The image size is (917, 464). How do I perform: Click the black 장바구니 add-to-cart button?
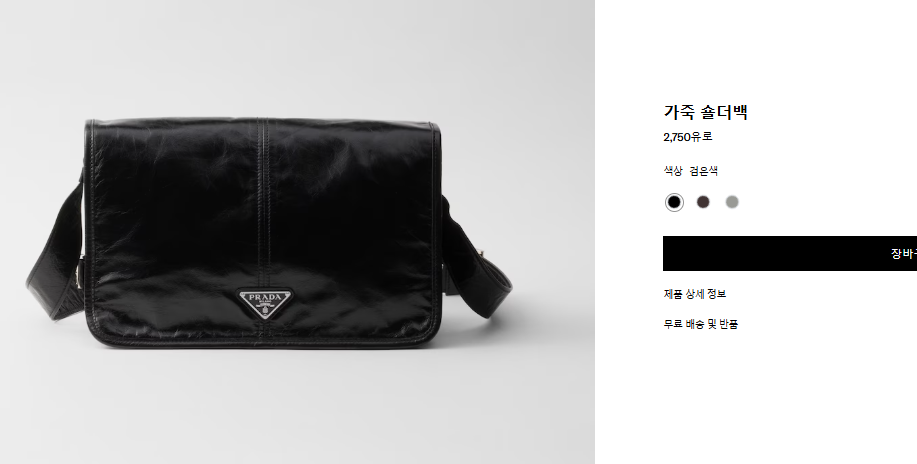click(790, 253)
